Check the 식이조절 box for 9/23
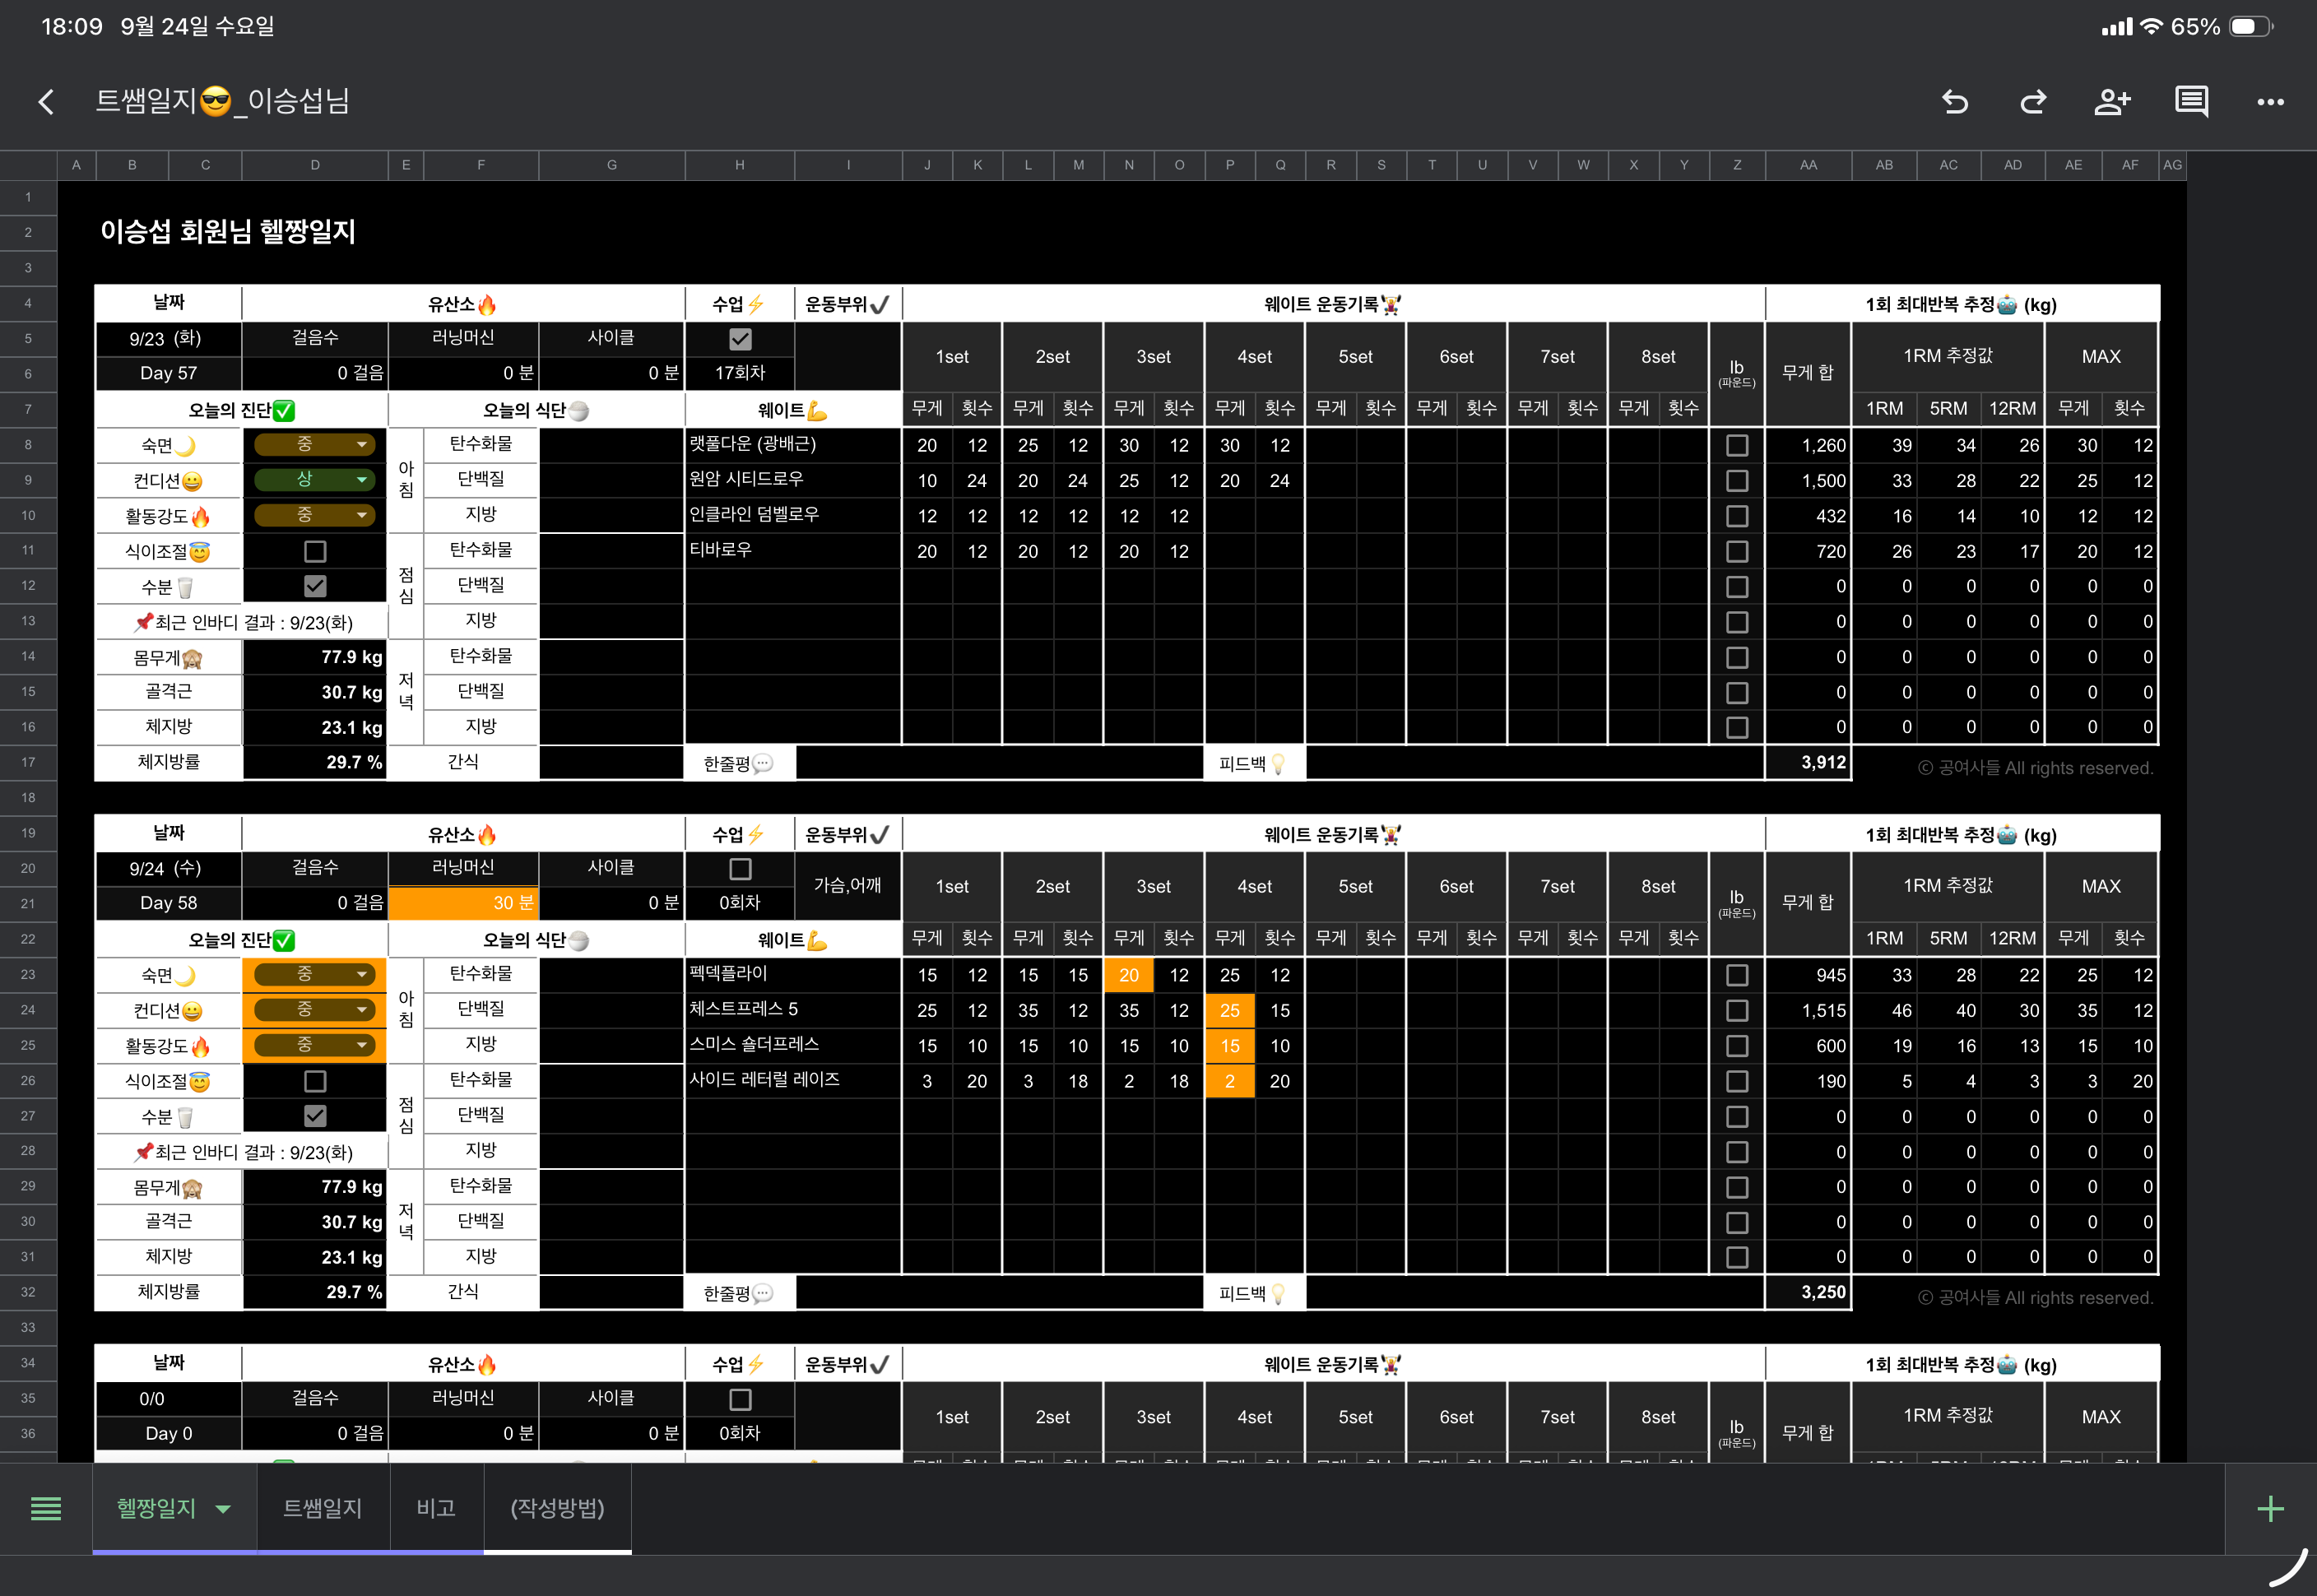 click(315, 551)
